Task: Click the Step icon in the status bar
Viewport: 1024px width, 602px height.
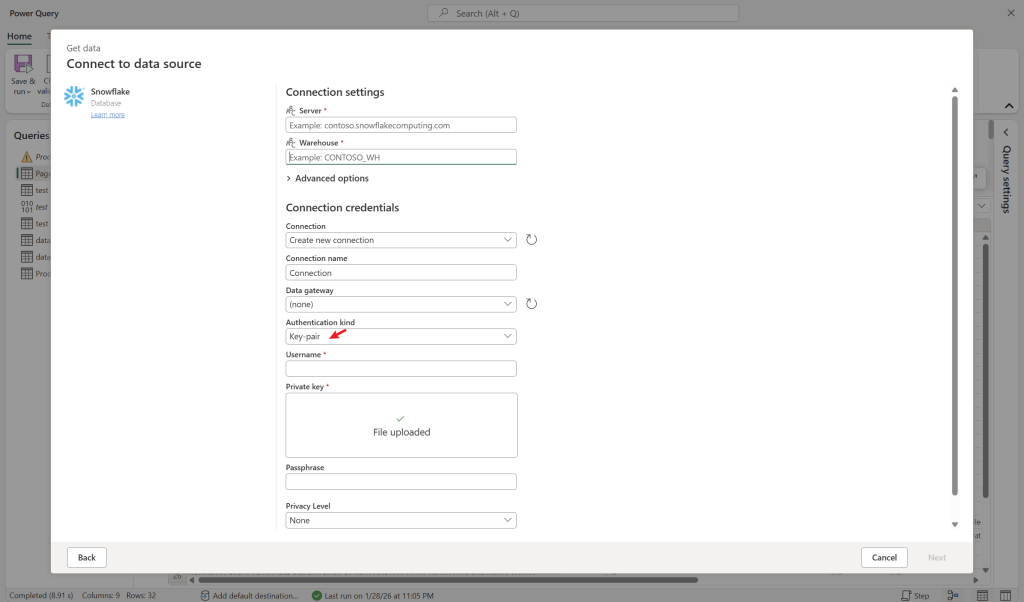Action: pyautogui.click(x=906, y=595)
